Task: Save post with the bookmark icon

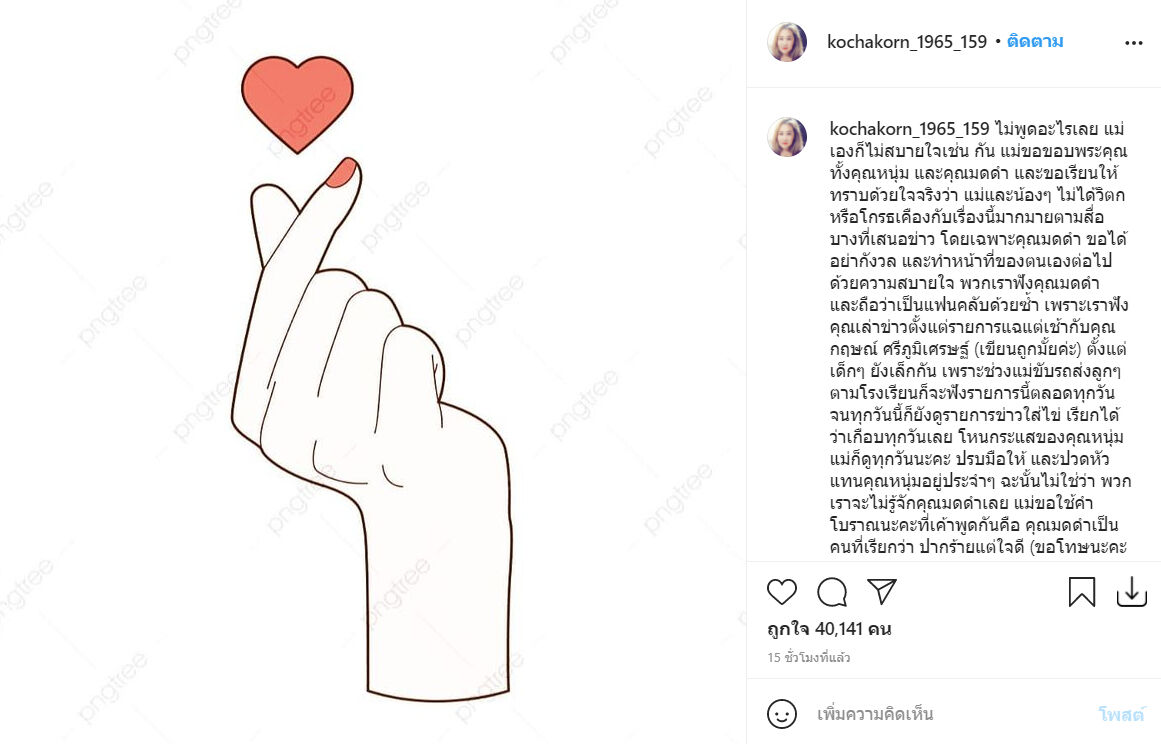Action: [1082, 591]
